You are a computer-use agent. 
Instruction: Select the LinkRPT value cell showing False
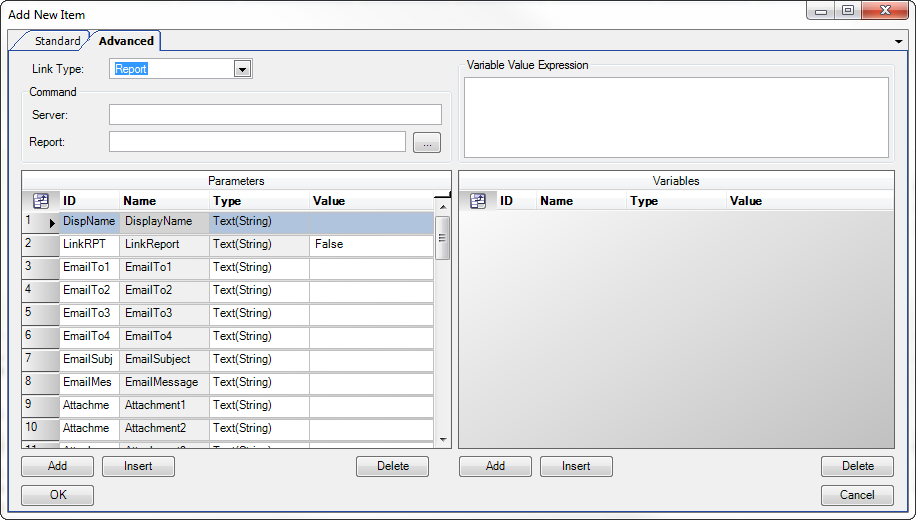(x=371, y=245)
